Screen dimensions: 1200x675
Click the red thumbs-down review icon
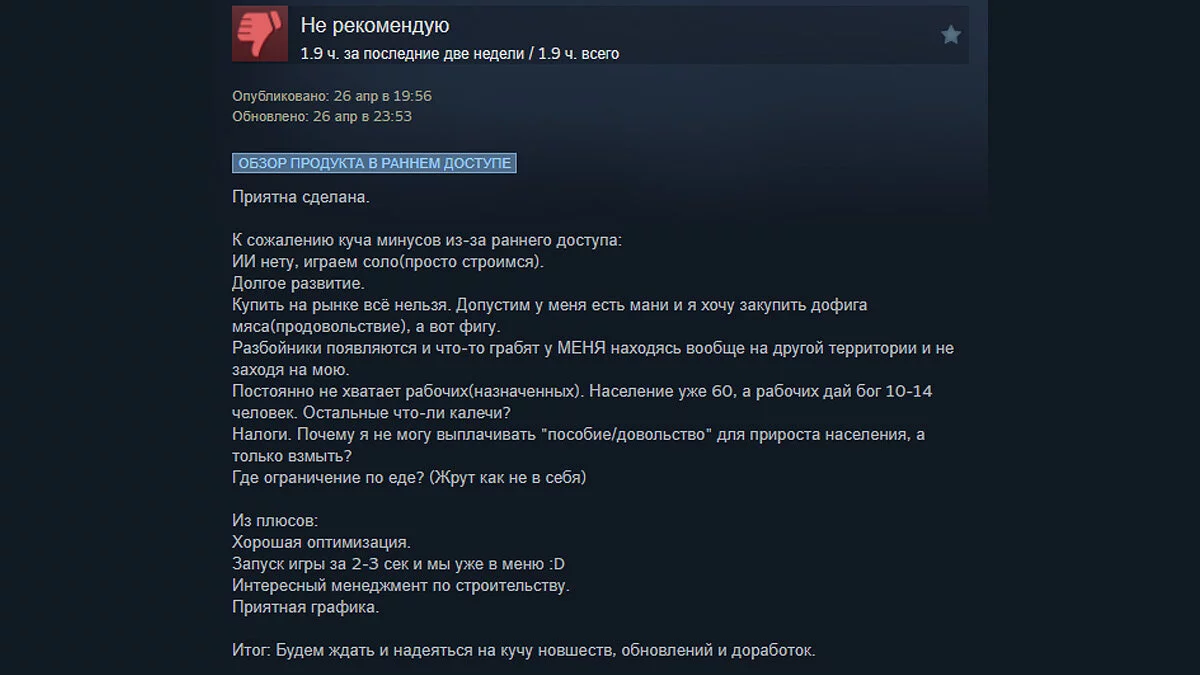(x=259, y=33)
